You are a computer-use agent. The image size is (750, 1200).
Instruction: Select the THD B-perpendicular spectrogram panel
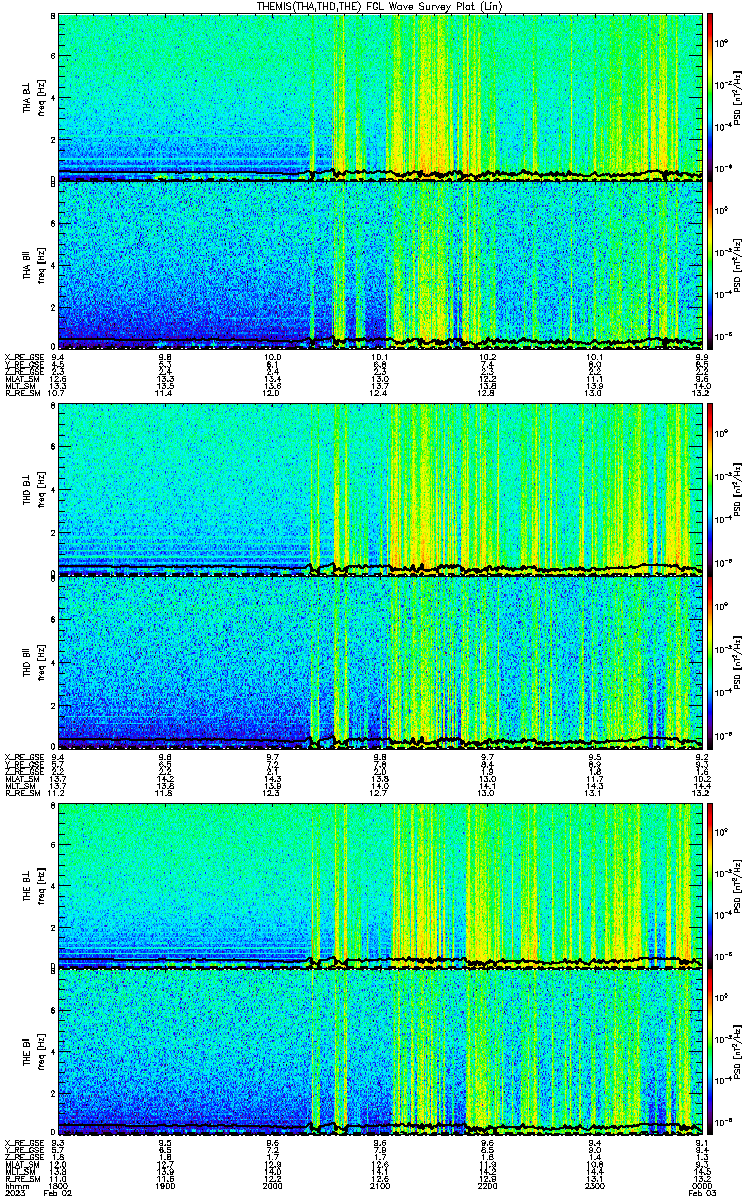point(381,492)
